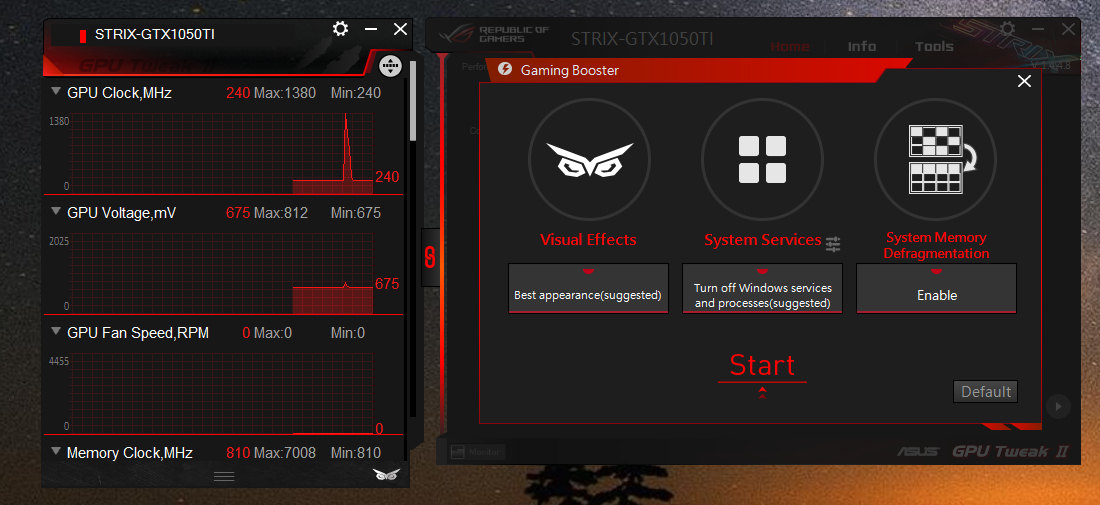Open Visual Effects option dropdown
This screenshot has height=505, width=1100.
click(589, 288)
